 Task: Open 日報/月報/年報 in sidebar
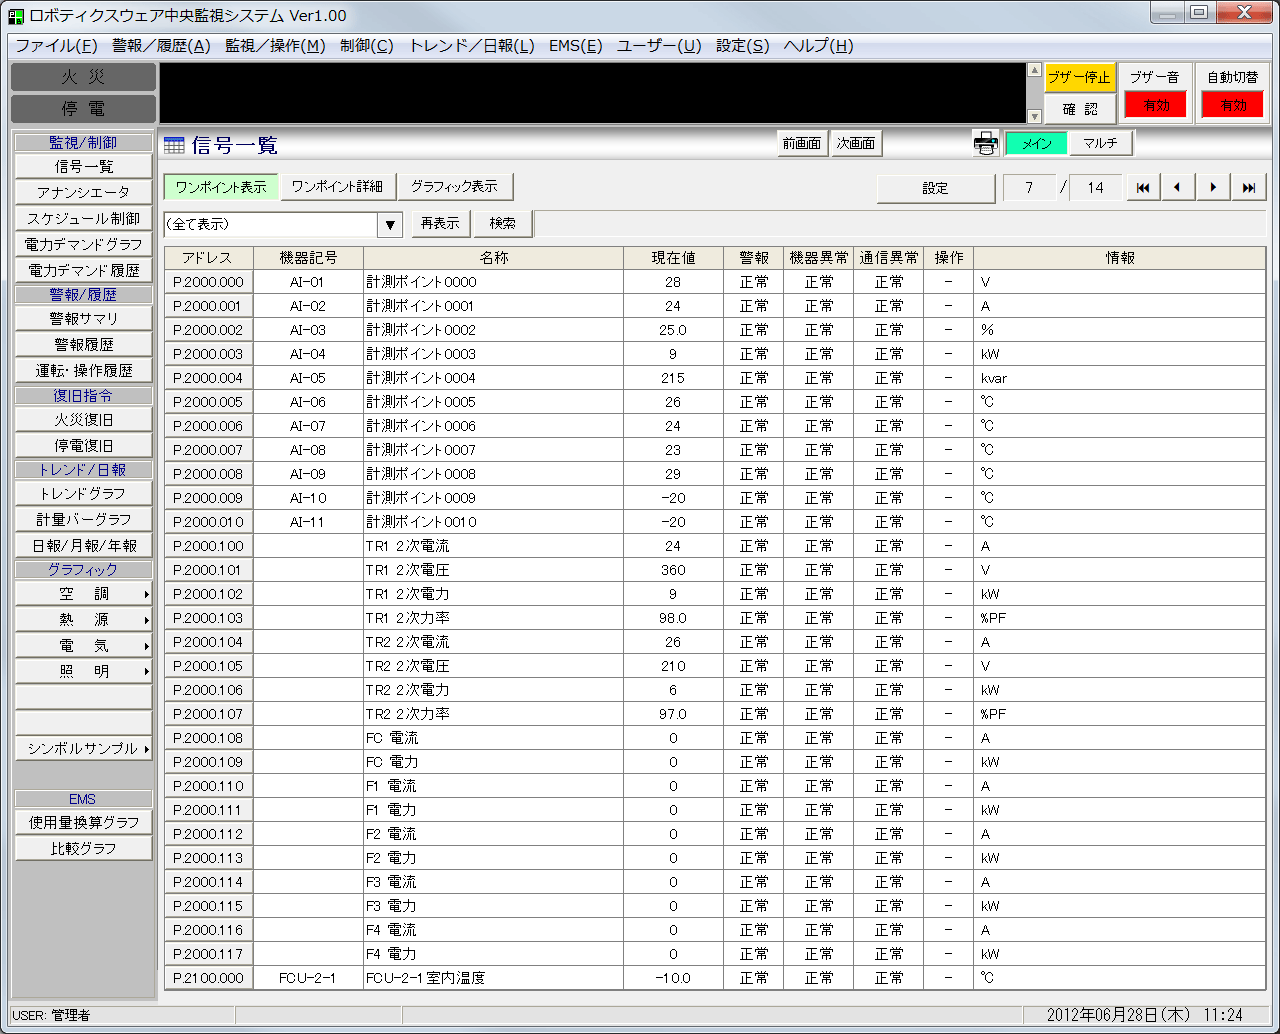point(84,546)
